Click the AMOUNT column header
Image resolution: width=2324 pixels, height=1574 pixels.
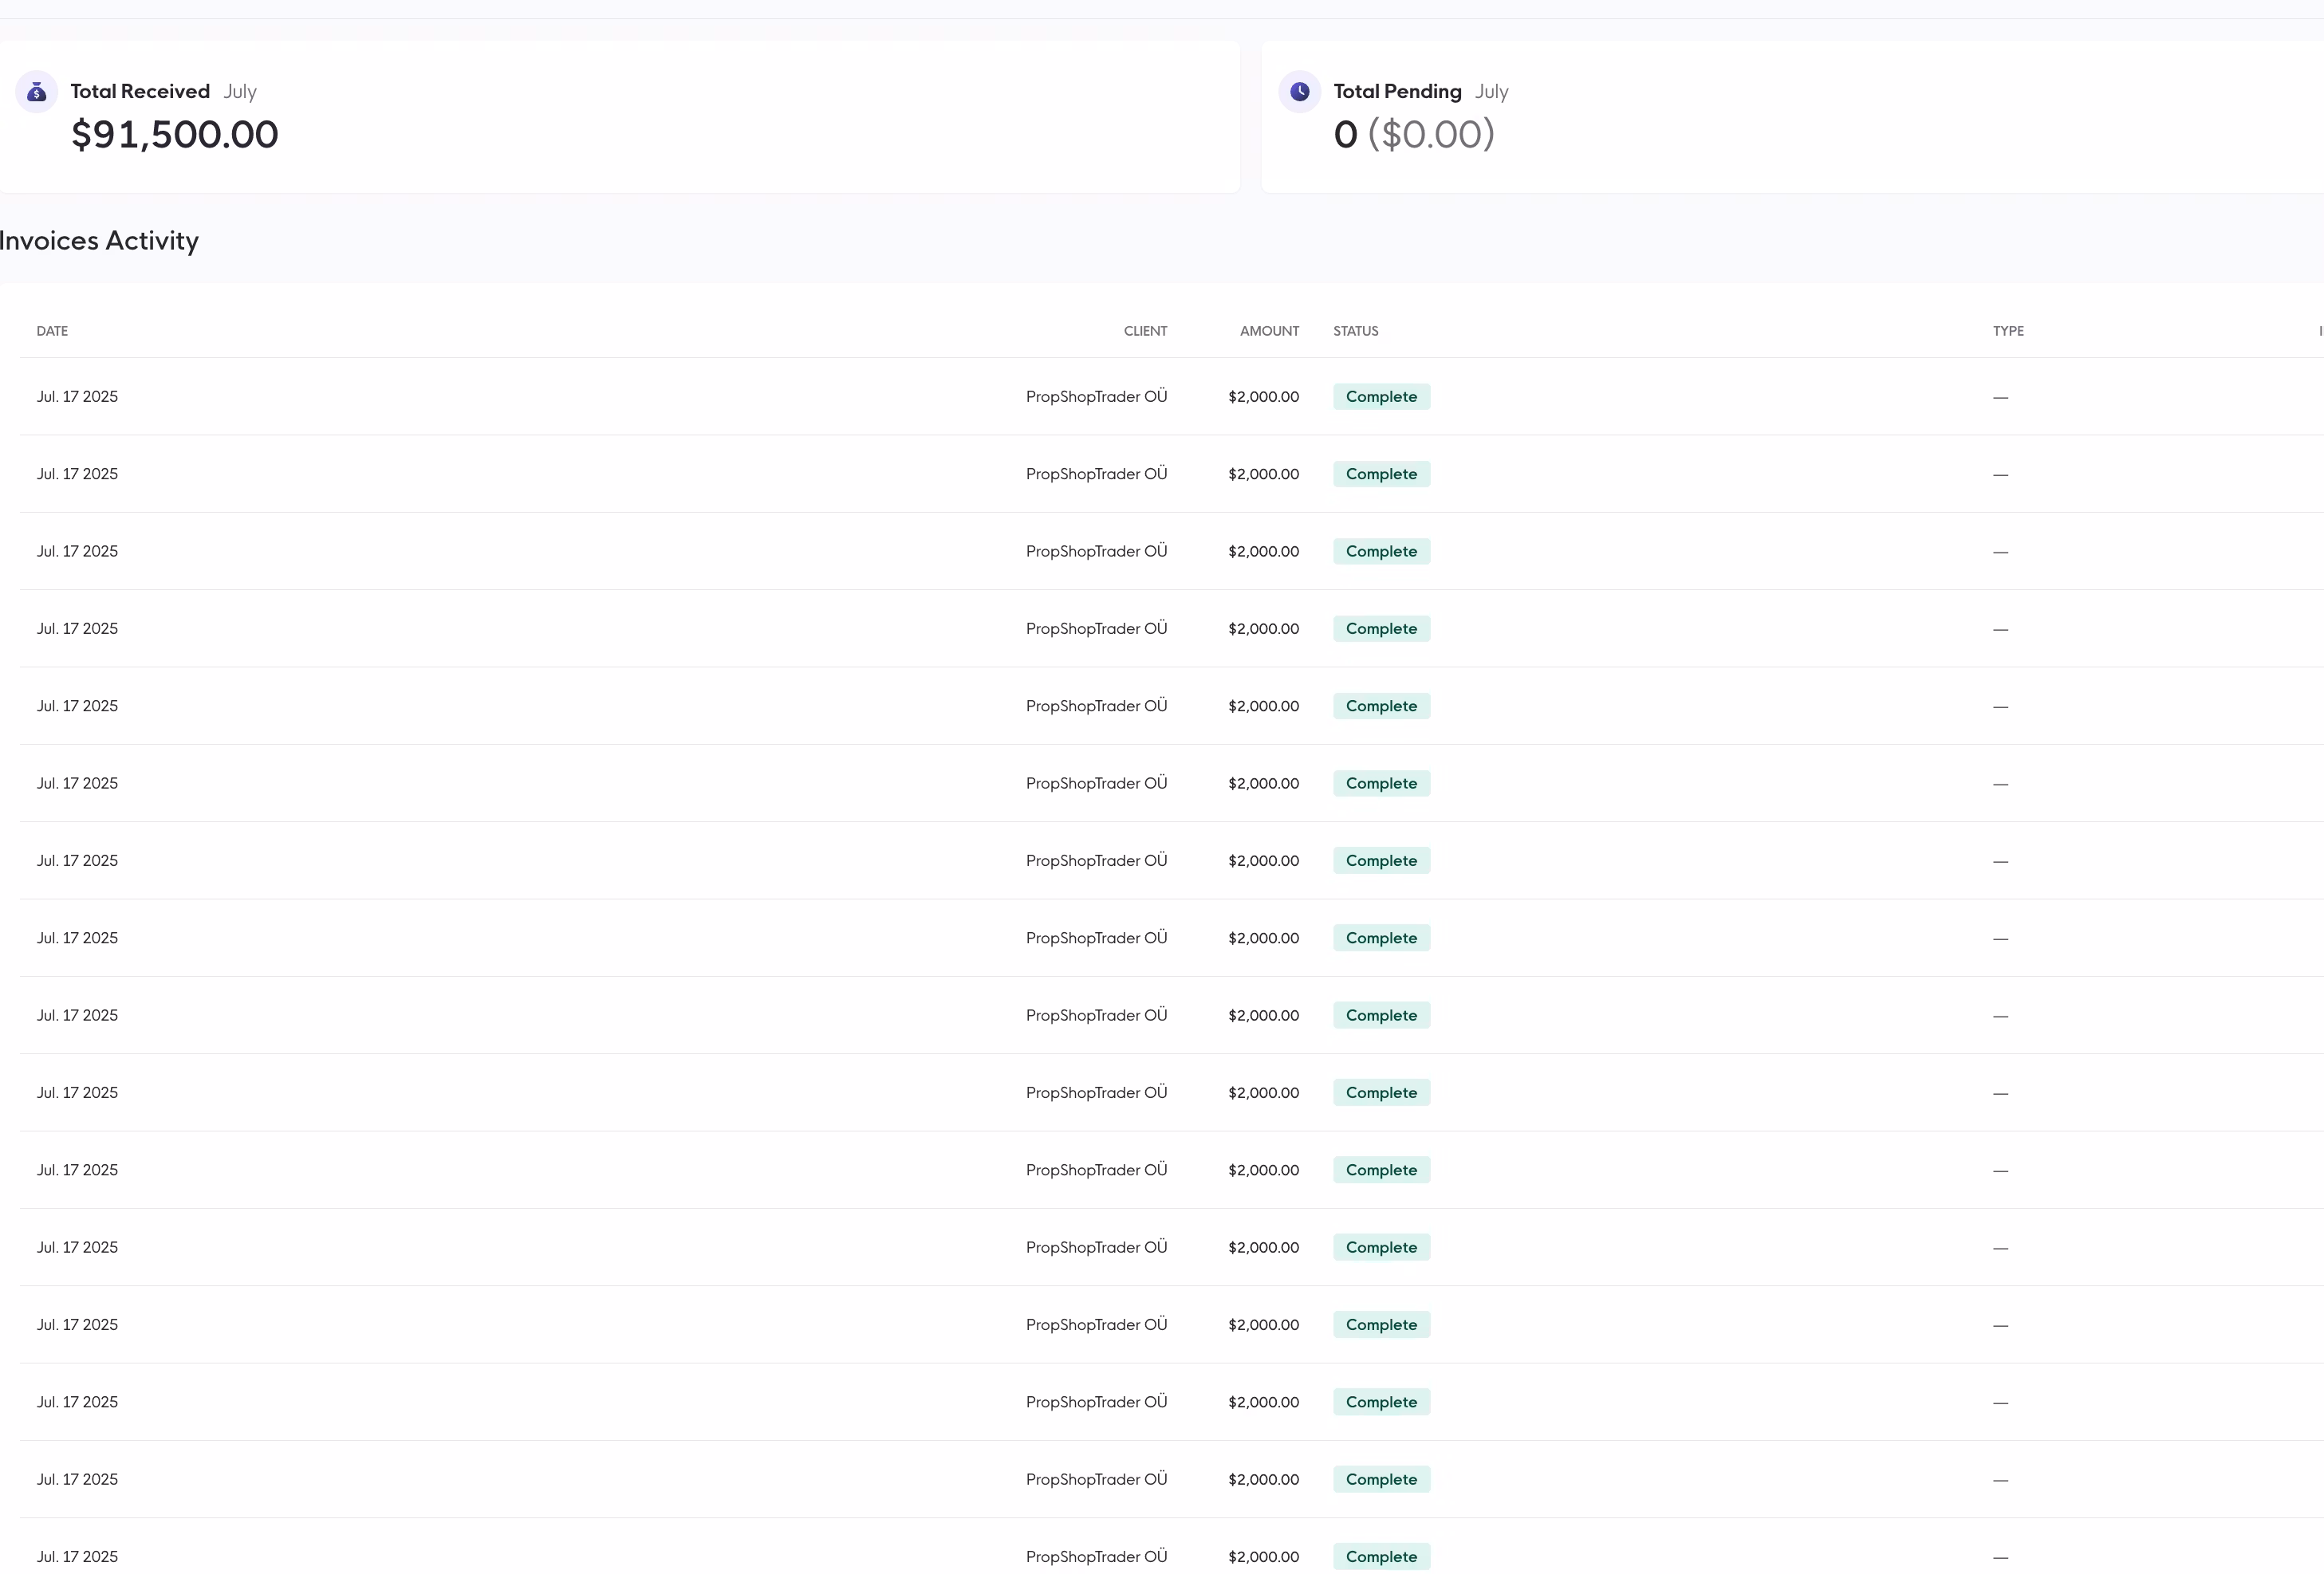pos(1269,331)
